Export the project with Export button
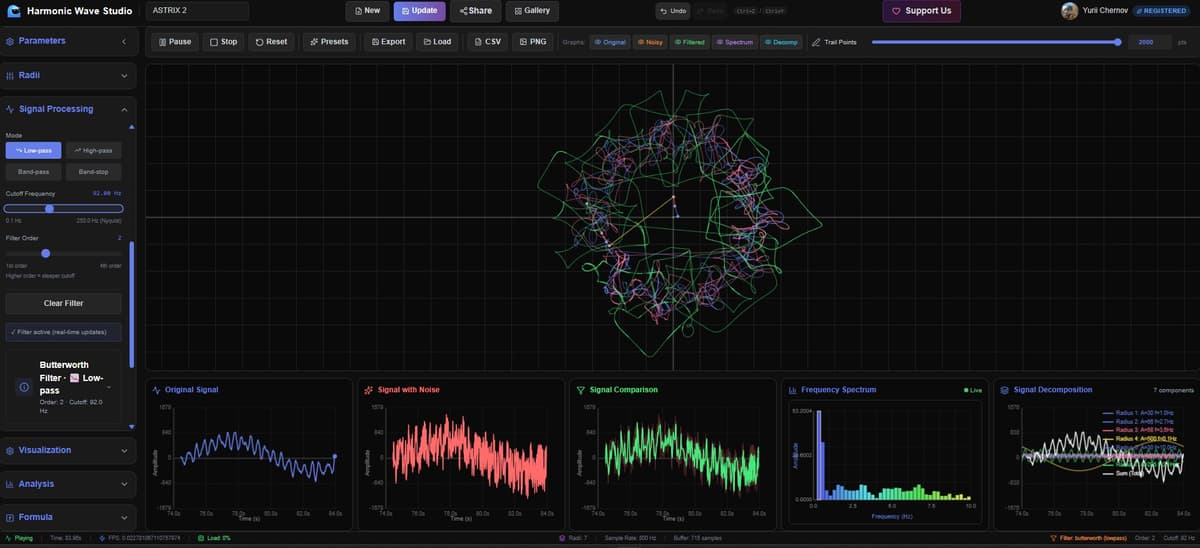This screenshot has height=548, width=1200. tap(387, 42)
